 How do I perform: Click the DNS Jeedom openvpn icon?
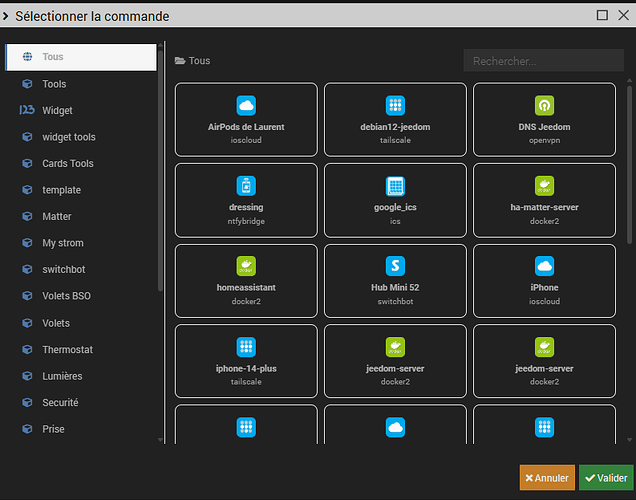click(544, 106)
